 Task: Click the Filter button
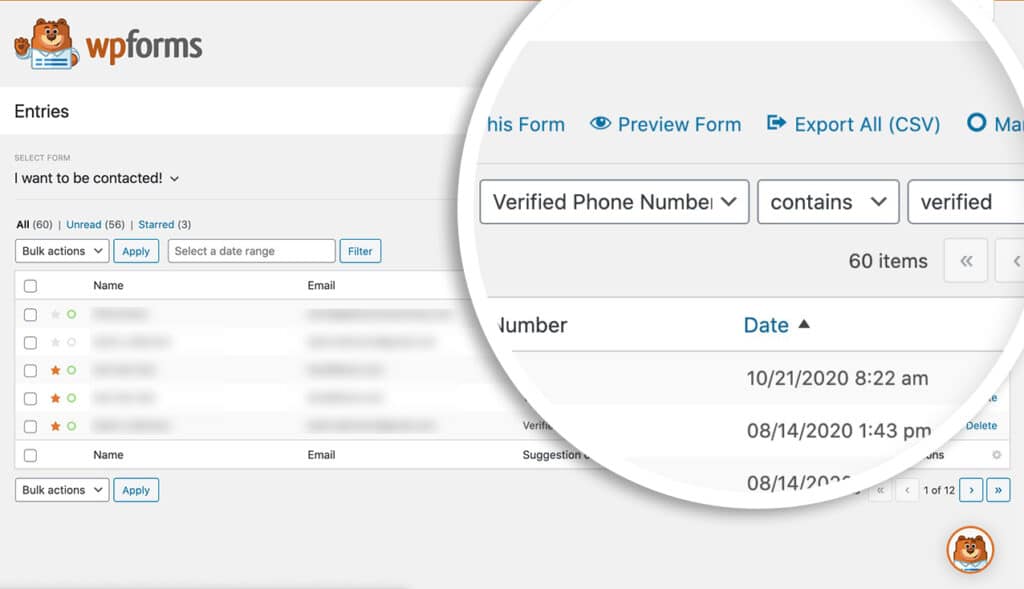tap(360, 251)
